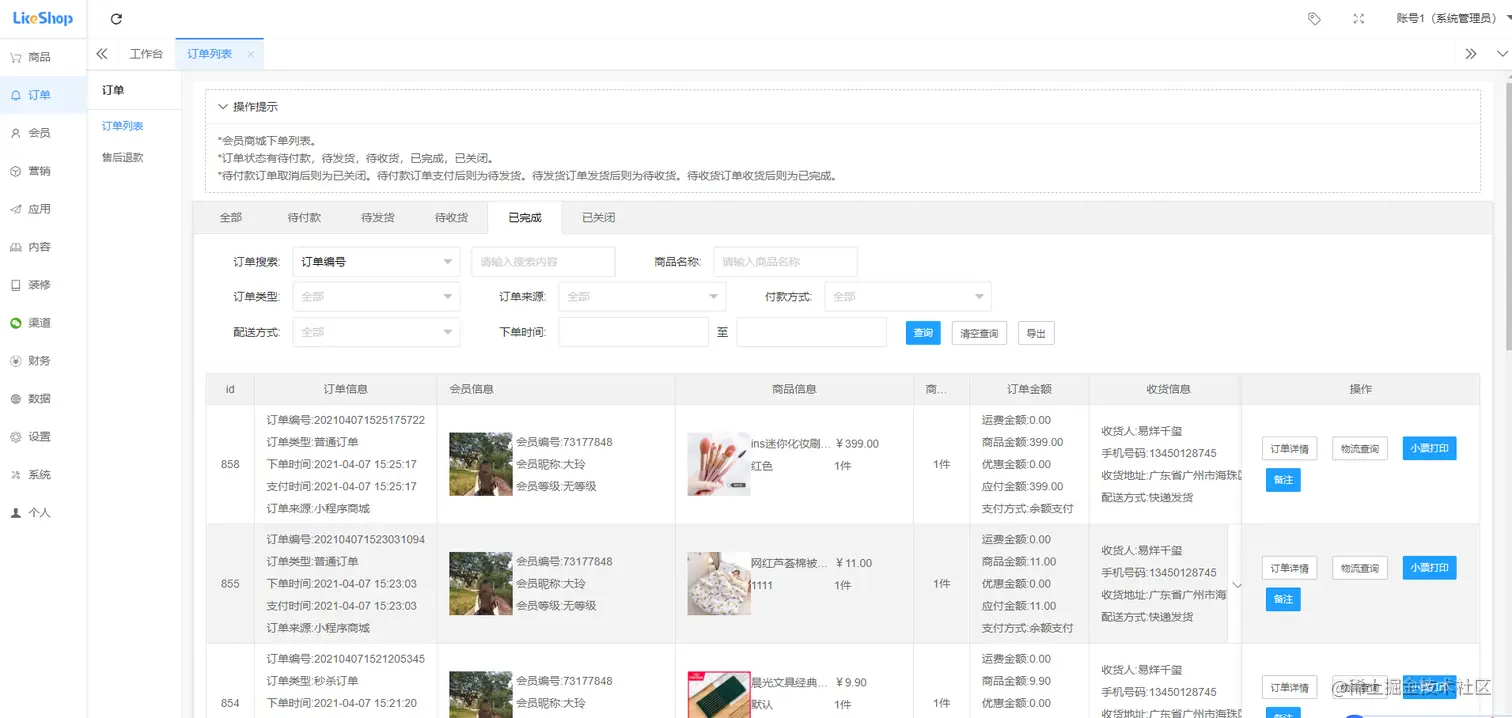Open 订单详情 for order 855
The width and height of the screenshot is (1512, 718).
pos(1289,568)
